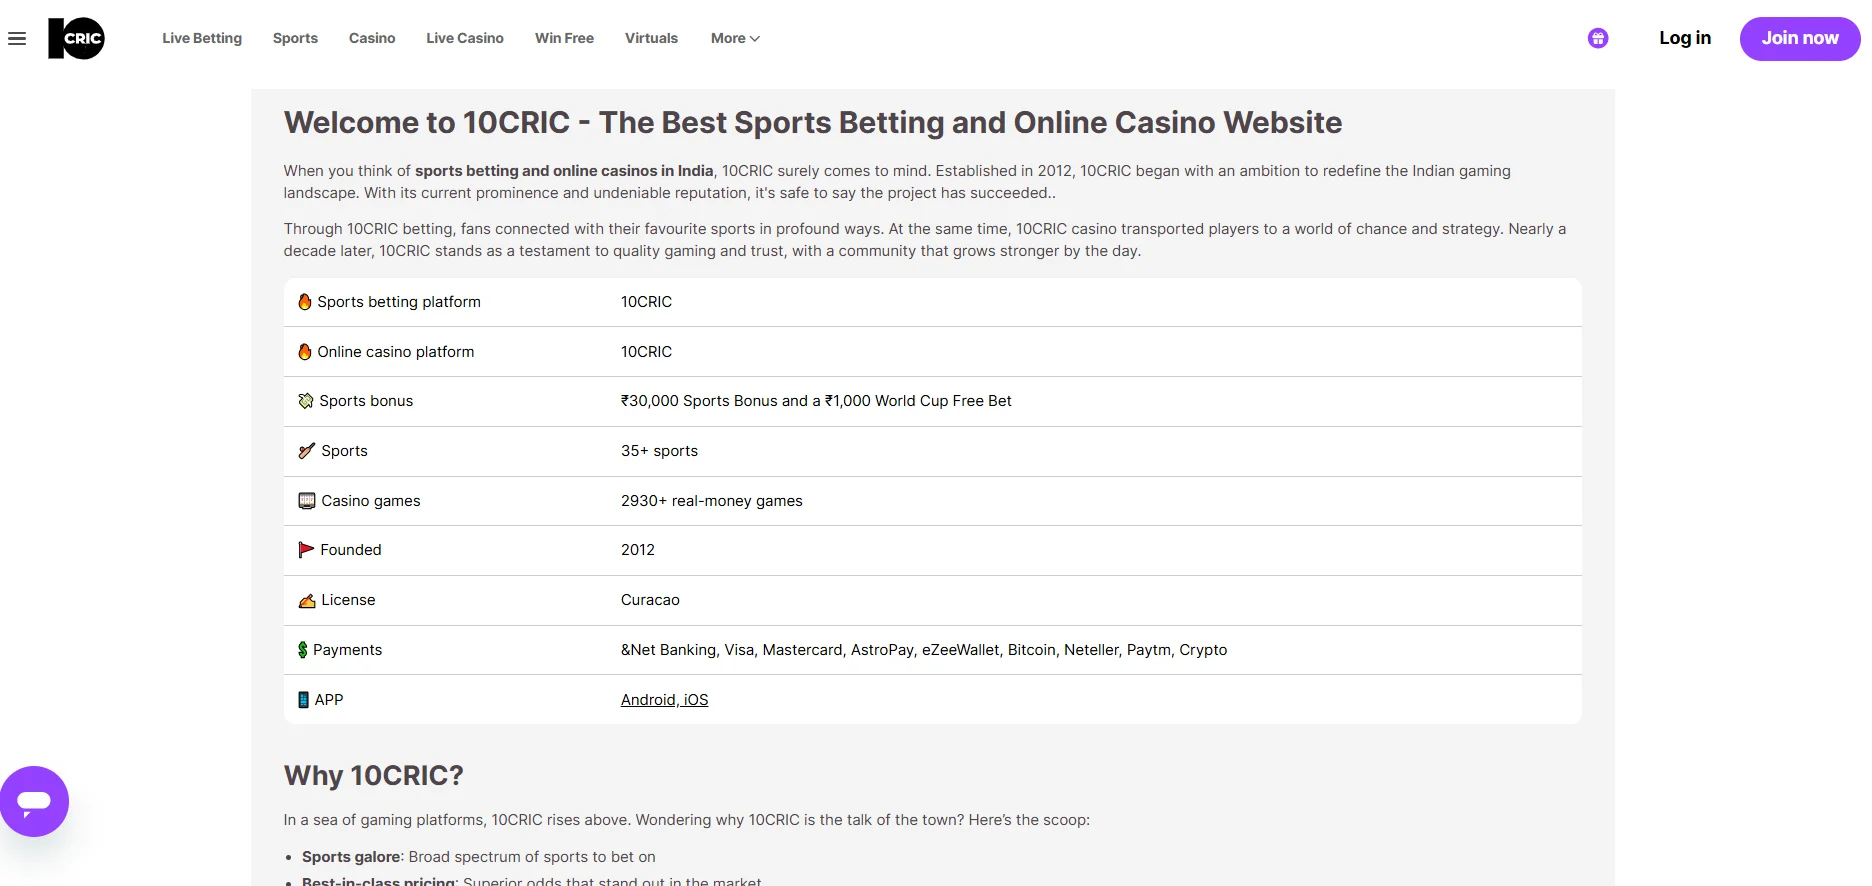The height and width of the screenshot is (886, 1872).
Task: Click the fire icon beside Sports betting platform
Action: [305, 302]
